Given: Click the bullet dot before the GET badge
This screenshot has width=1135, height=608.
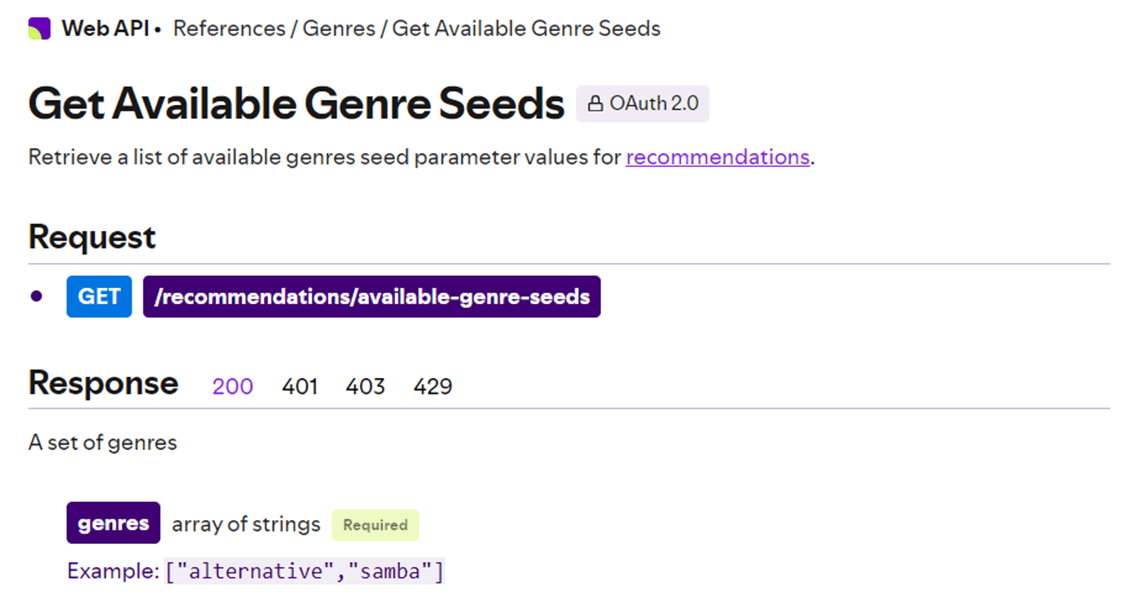Looking at the screenshot, I should [37, 296].
